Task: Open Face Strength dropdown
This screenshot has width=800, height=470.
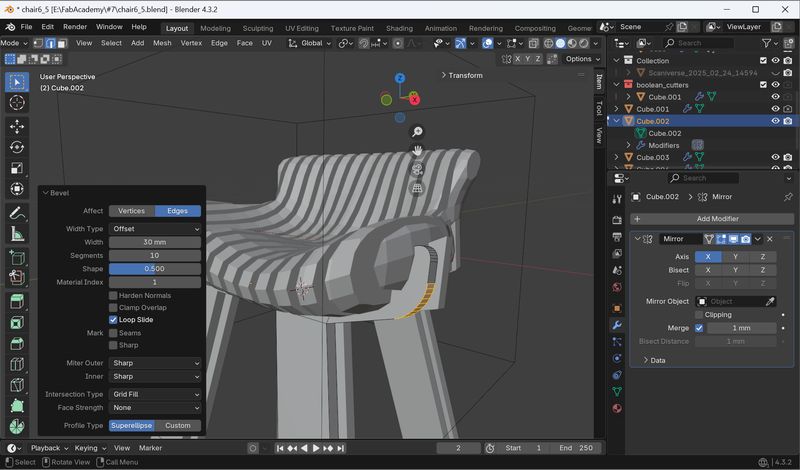Action: 155,408
